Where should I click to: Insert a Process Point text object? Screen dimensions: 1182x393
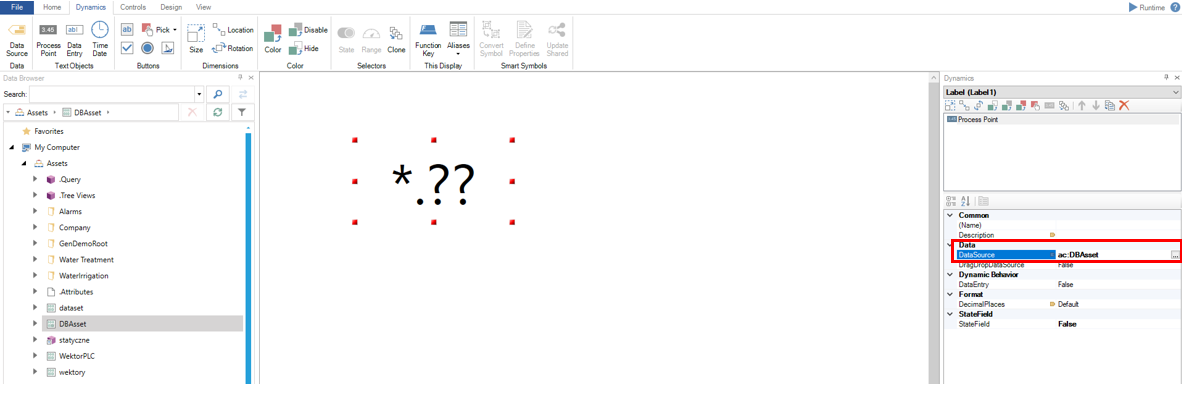pyautogui.click(x=48, y=38)
